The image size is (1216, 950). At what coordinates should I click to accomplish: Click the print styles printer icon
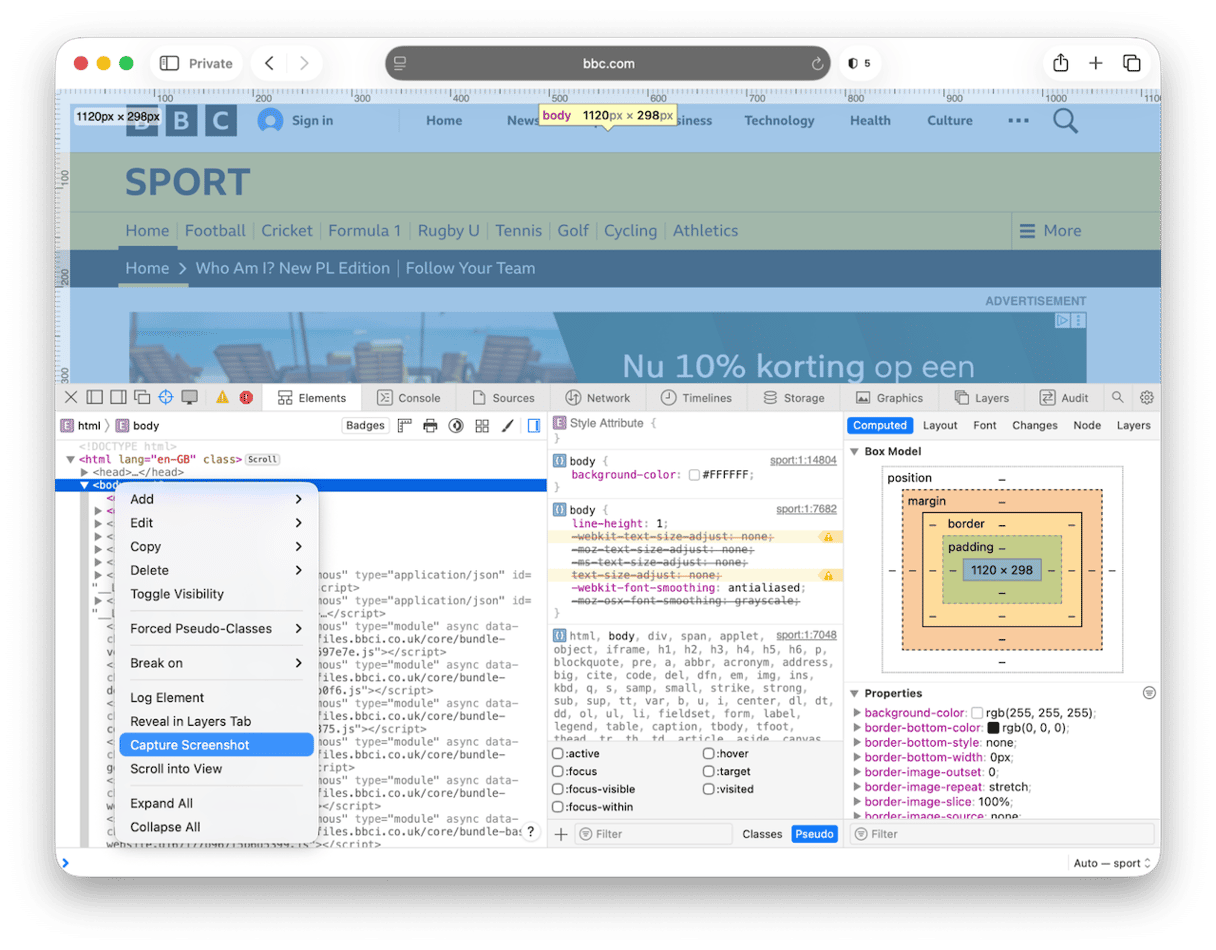click(430, 425)
